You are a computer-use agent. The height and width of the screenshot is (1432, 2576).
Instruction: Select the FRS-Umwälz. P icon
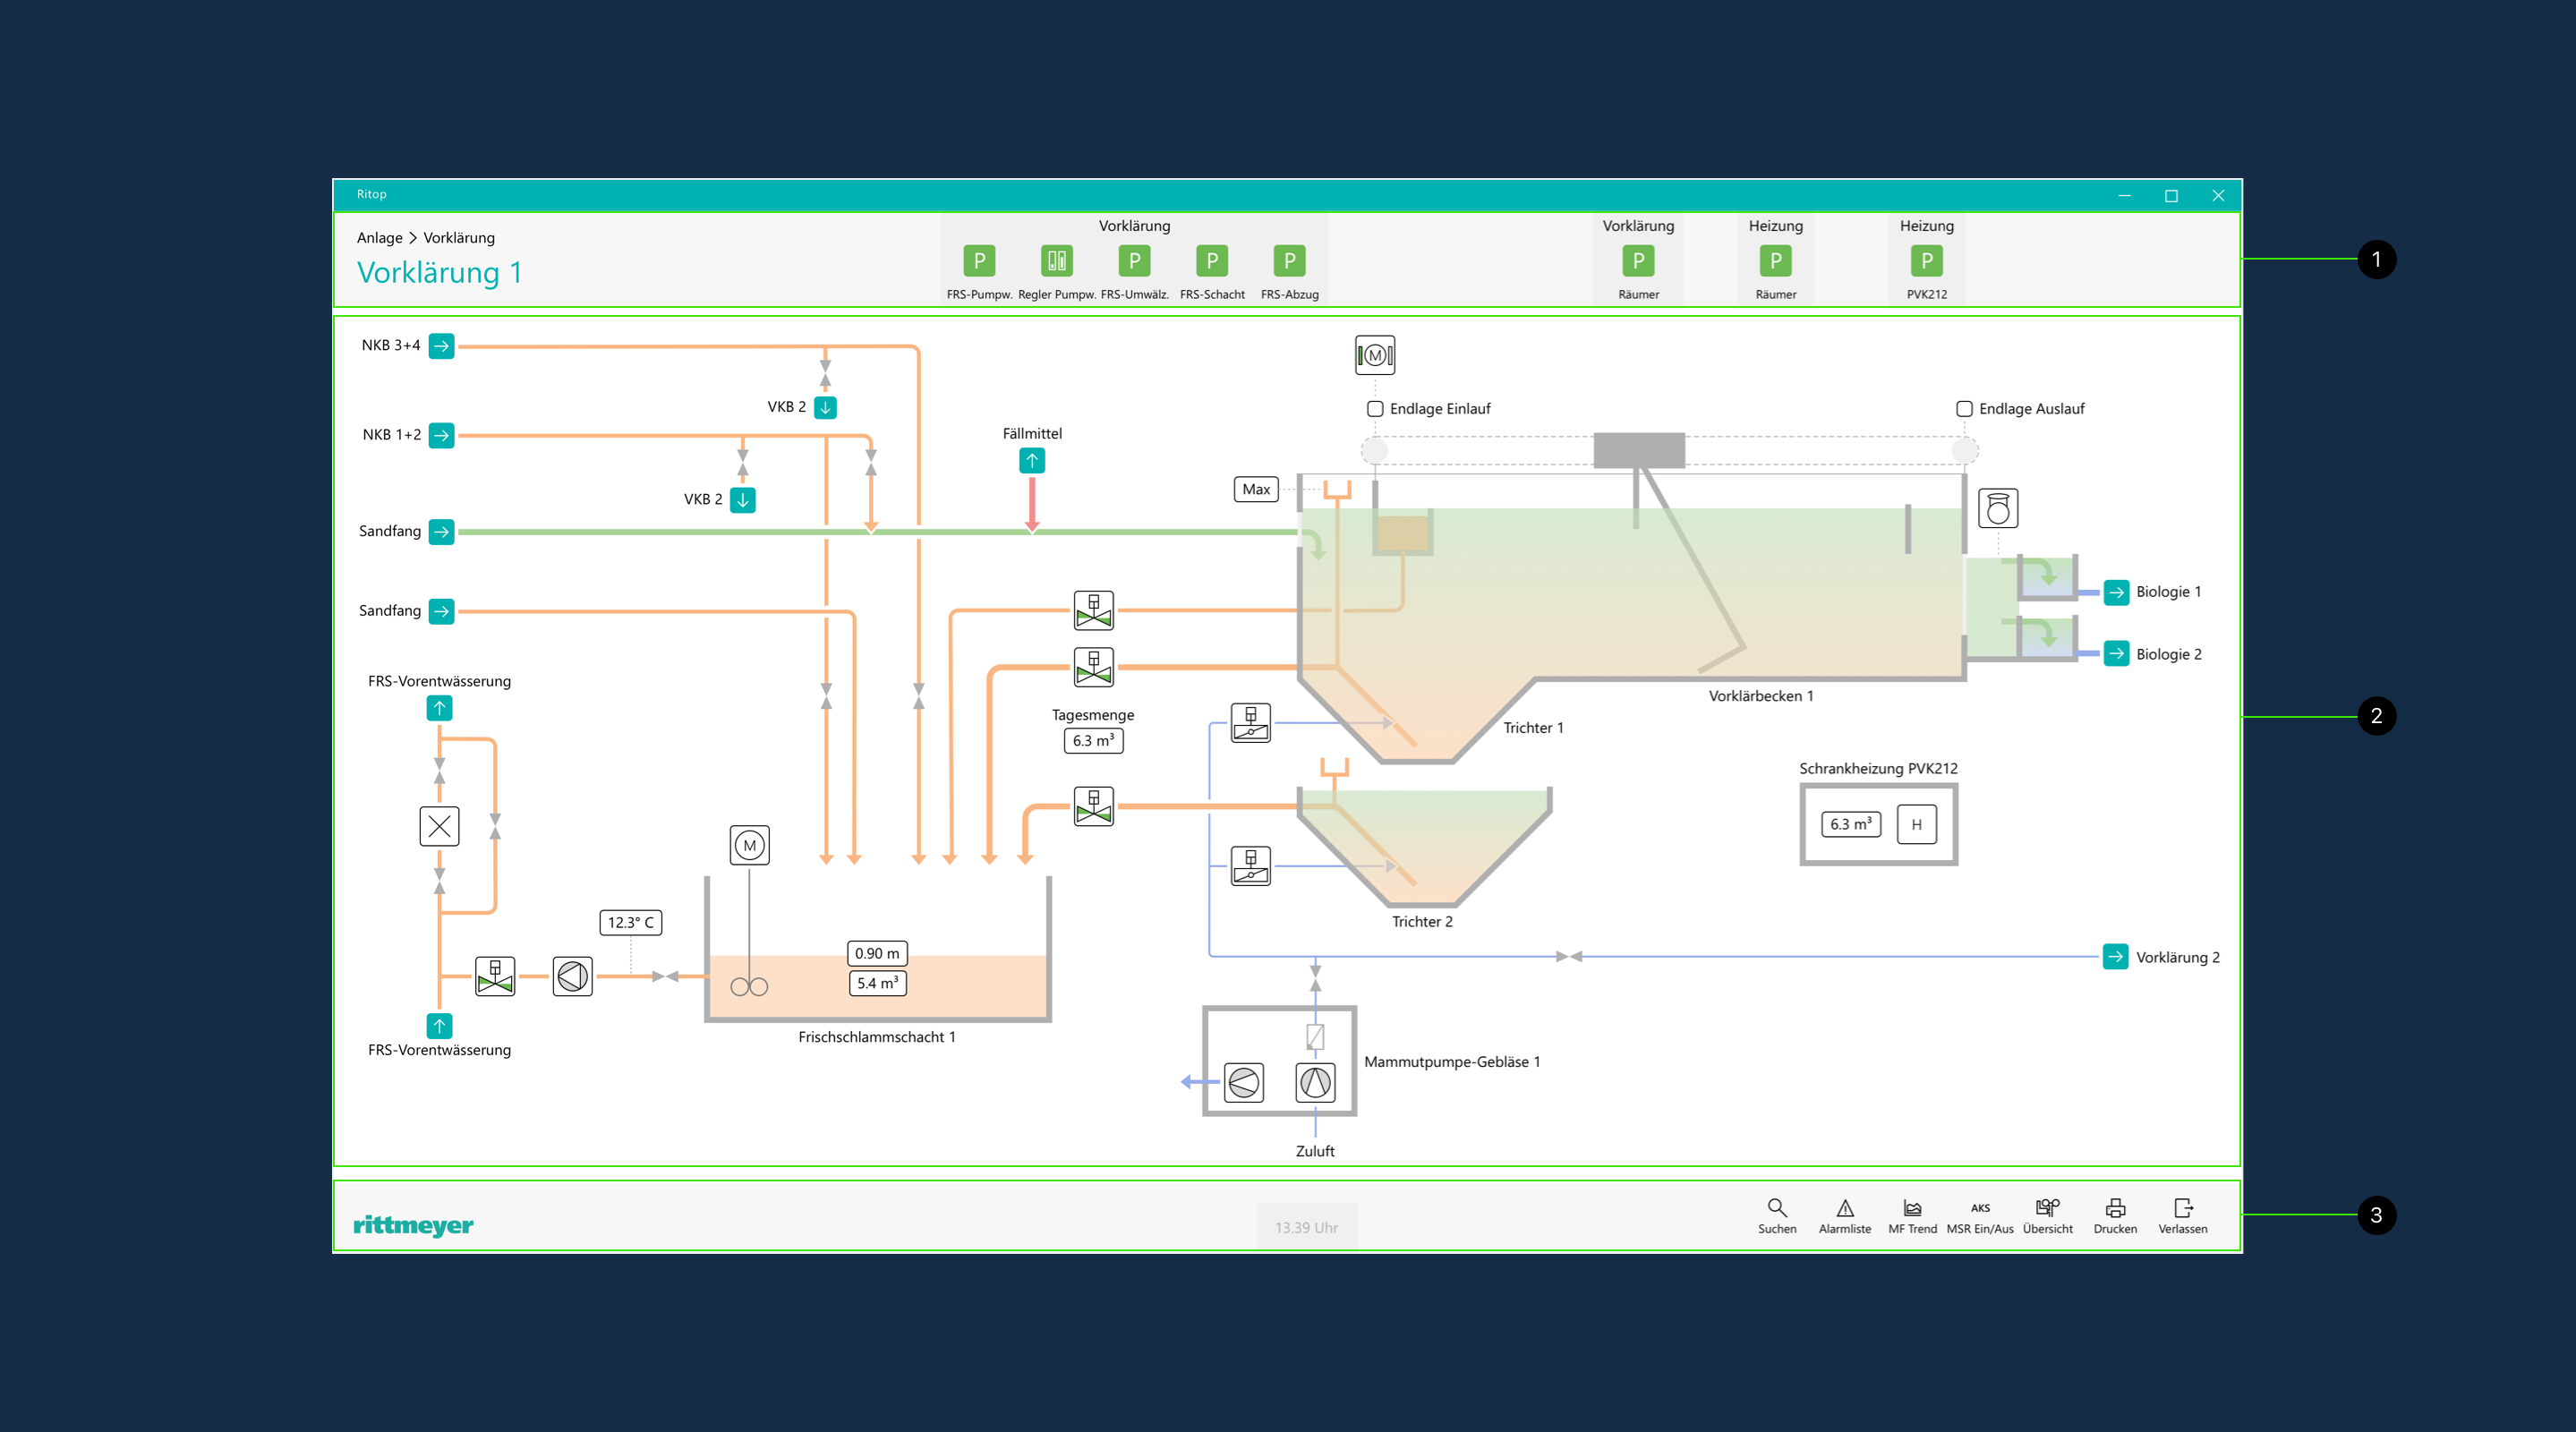pos(1134,261)
